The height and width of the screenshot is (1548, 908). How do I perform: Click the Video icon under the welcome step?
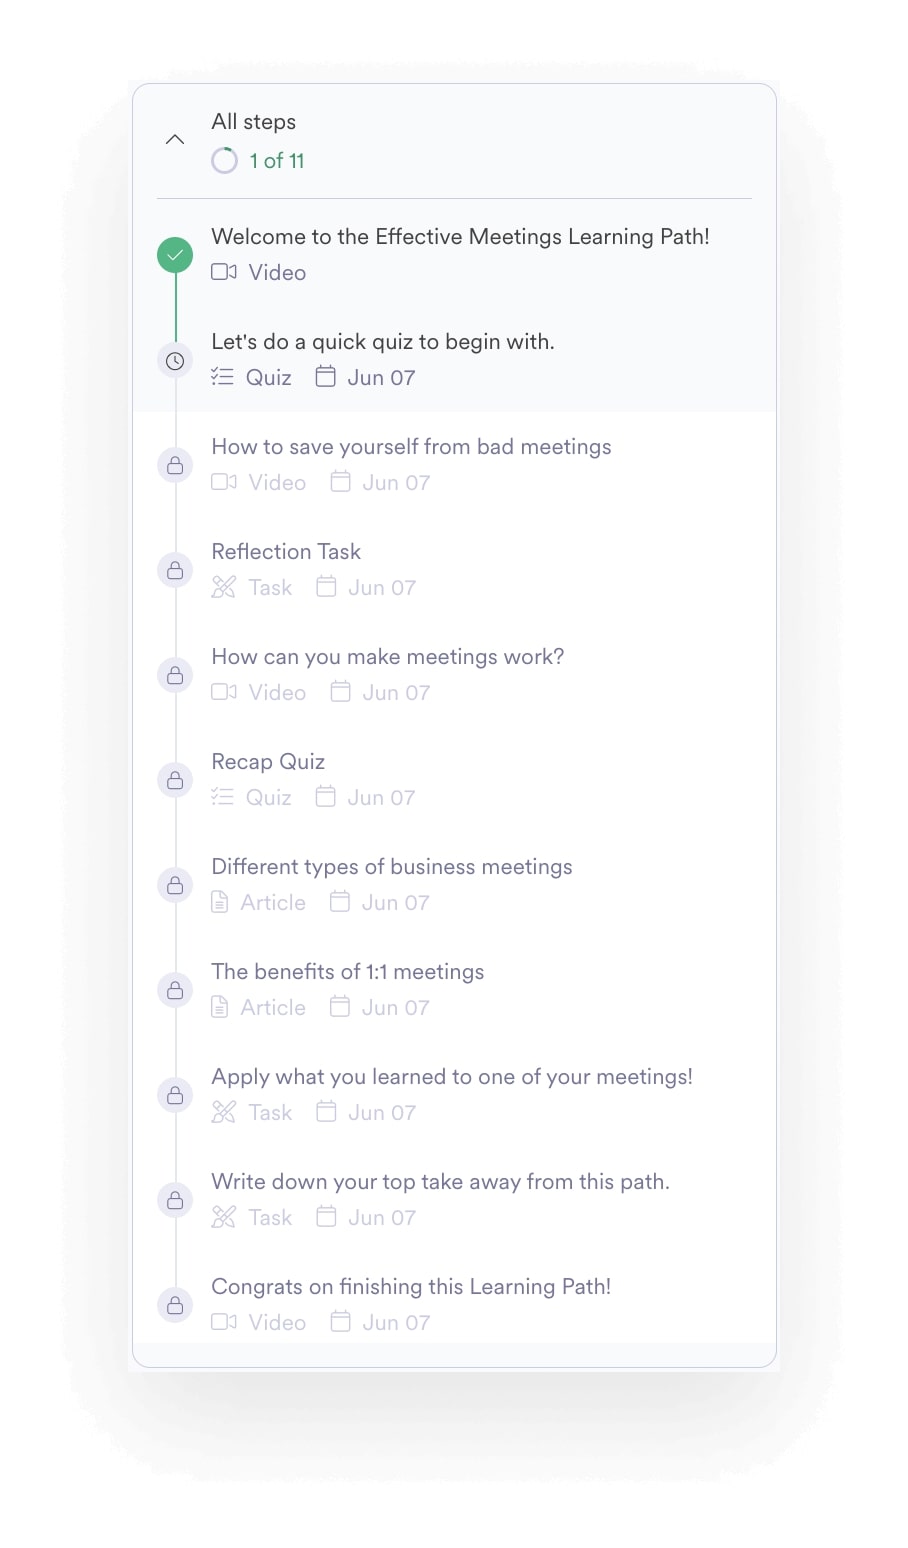click(222, 271)
